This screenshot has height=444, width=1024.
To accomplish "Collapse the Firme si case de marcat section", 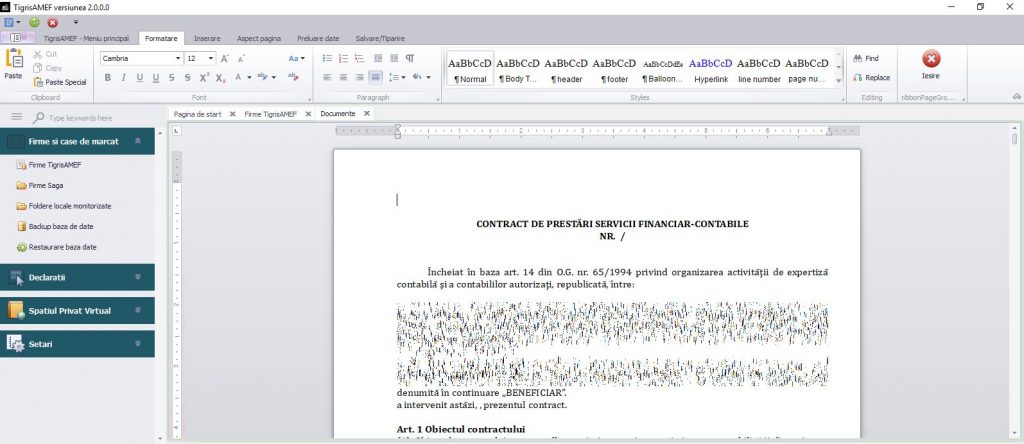I will coord(137,140).
